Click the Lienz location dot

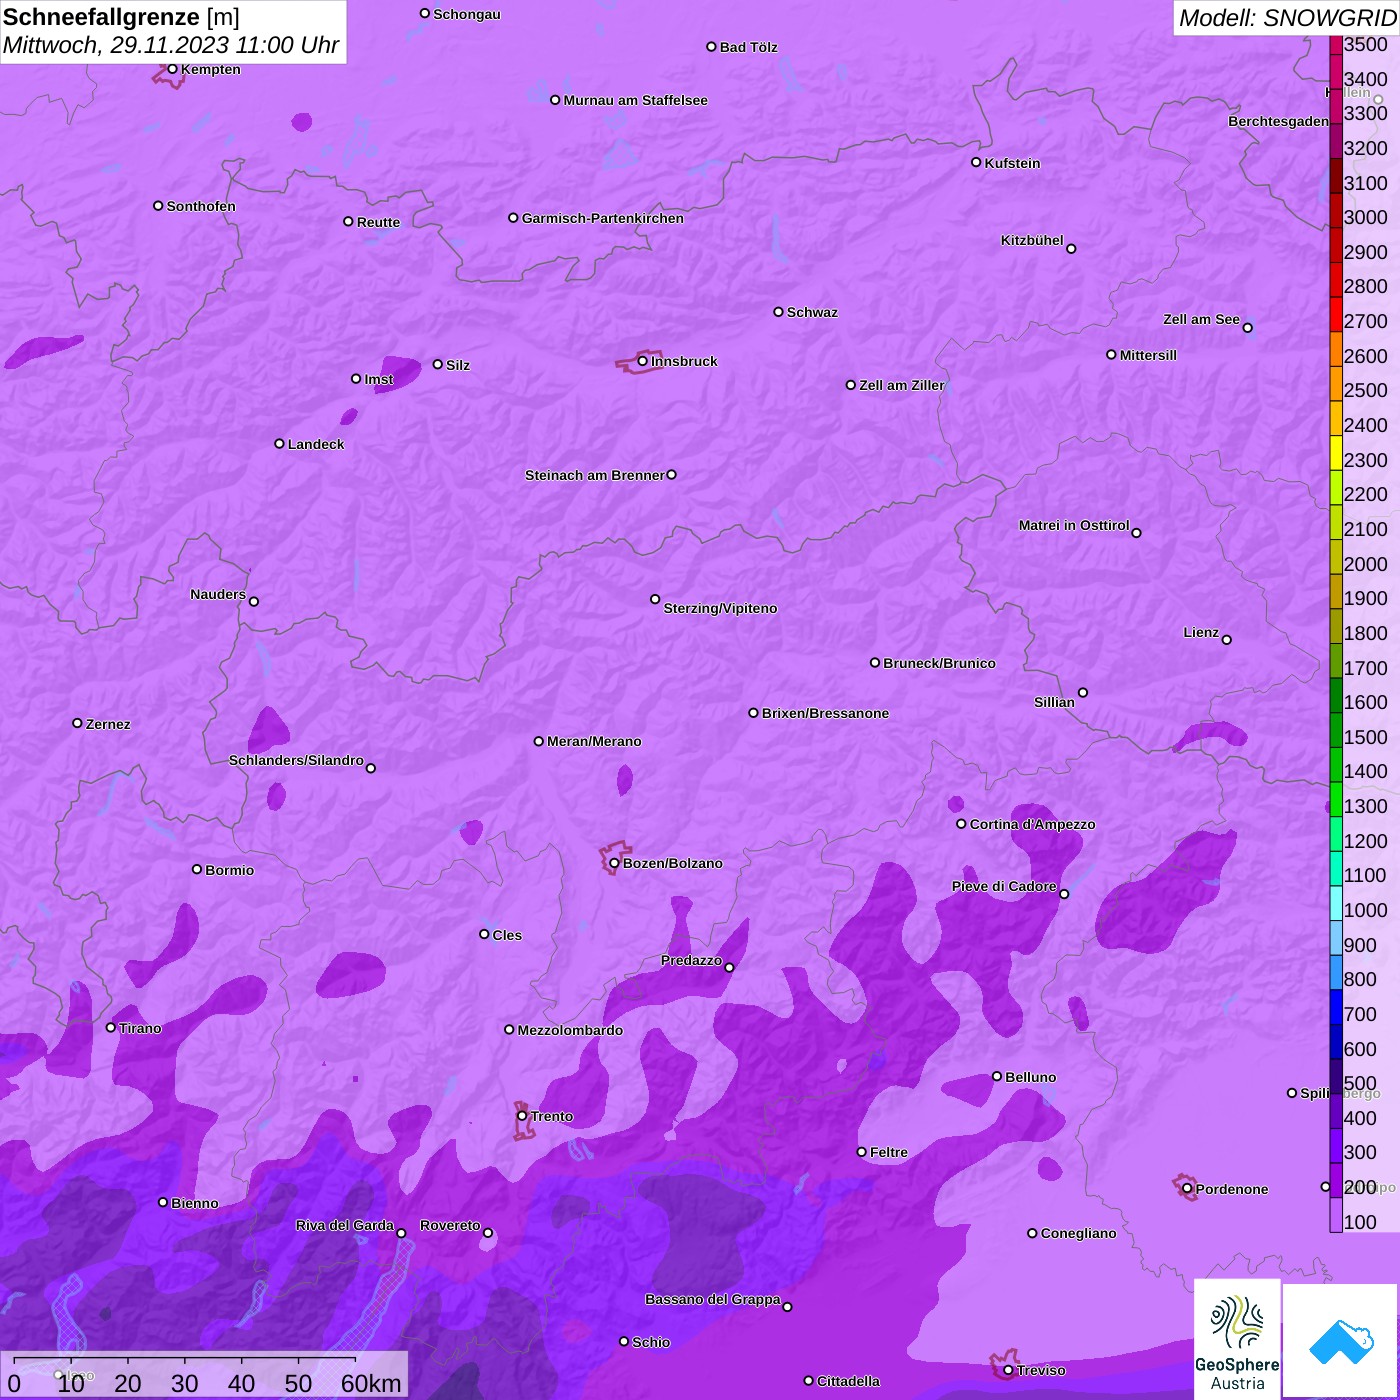(x=1227, y=640)
